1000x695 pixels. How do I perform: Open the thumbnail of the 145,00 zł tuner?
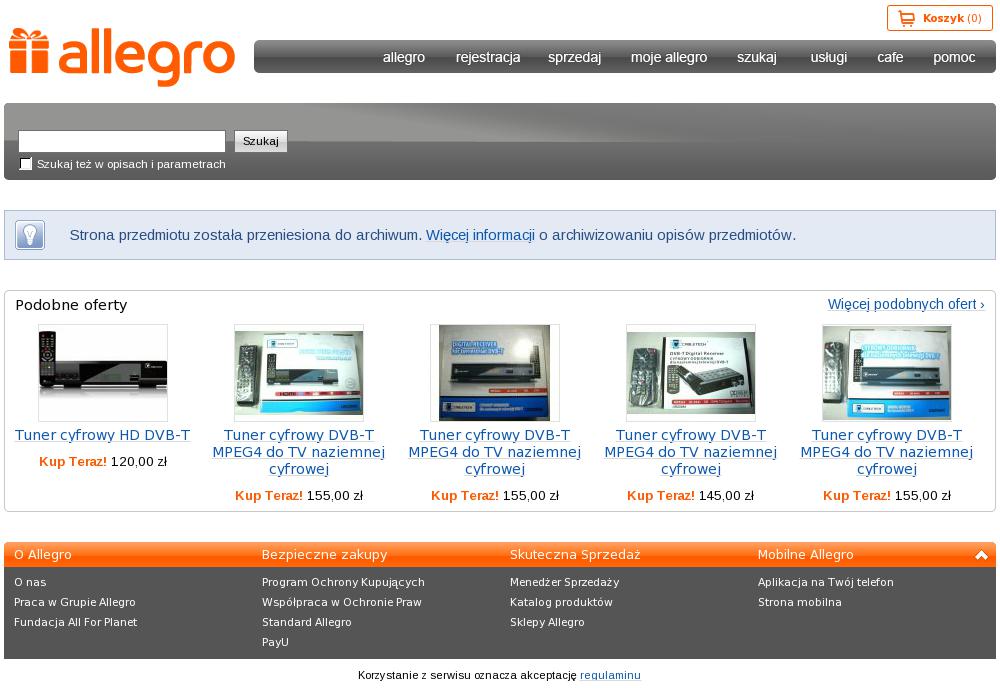click(691, 372)
